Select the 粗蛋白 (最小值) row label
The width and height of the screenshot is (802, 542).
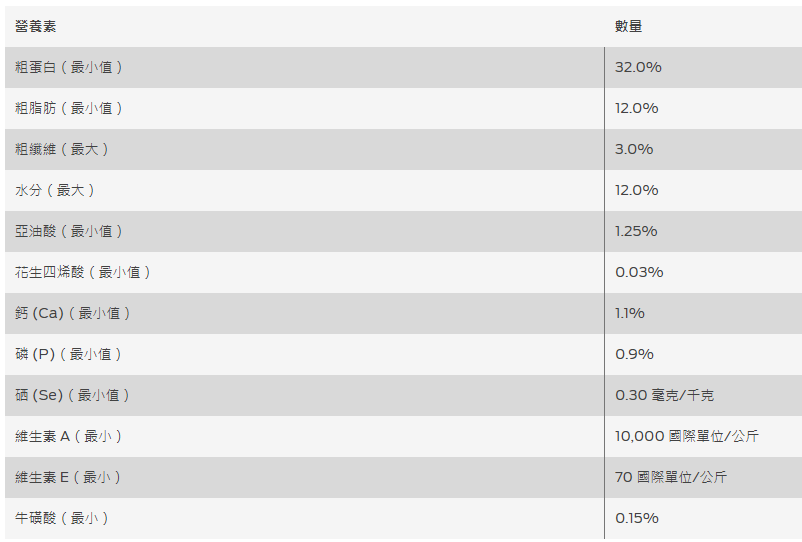69,67
